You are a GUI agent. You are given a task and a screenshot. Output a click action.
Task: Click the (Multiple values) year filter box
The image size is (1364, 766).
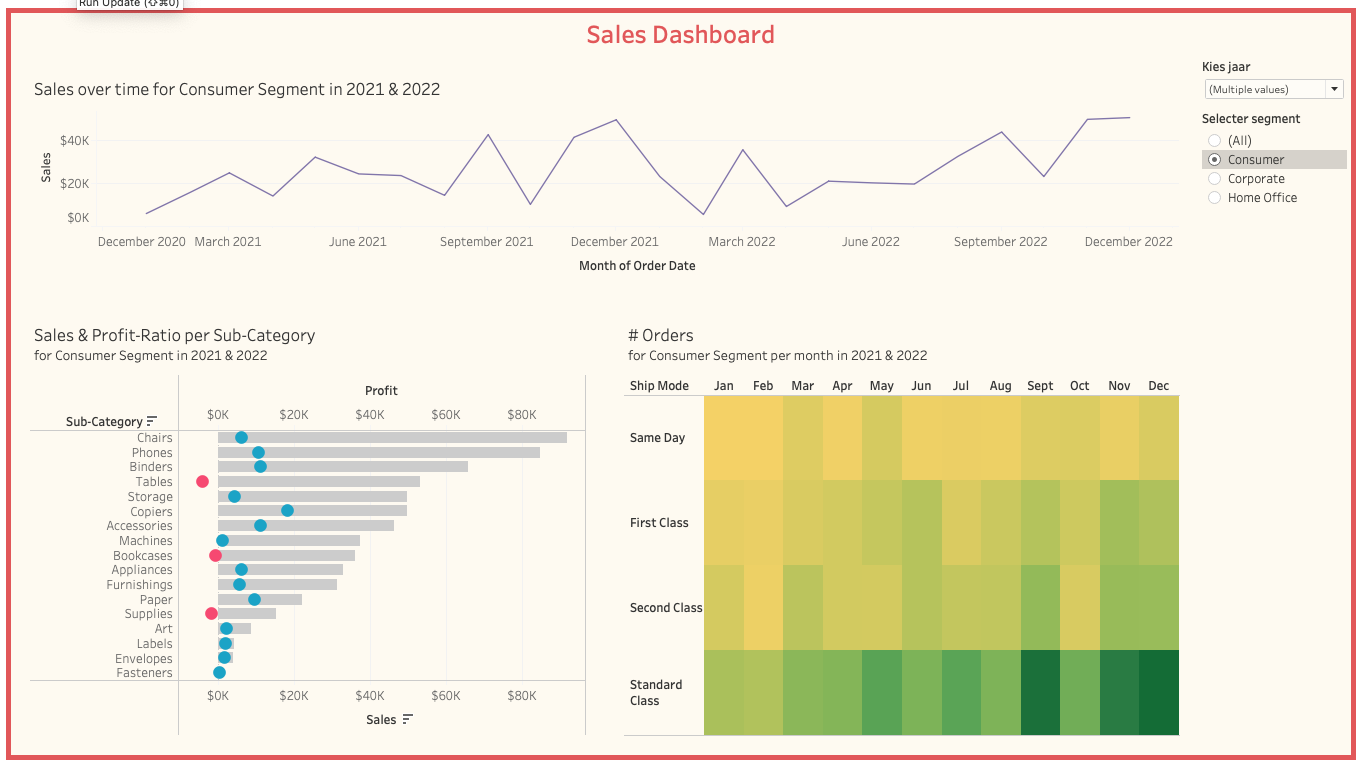(x=1264, y=90)
